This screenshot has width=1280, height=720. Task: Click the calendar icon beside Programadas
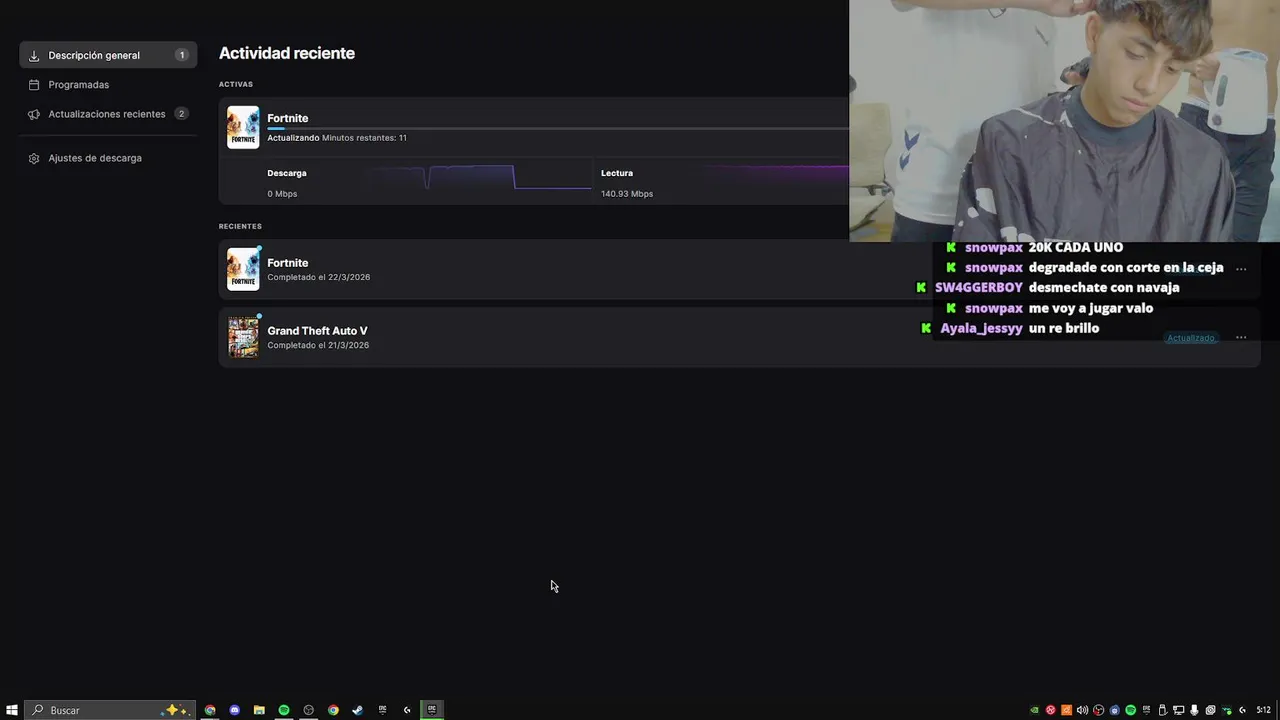pyautogui.click(x=34, y=85)
